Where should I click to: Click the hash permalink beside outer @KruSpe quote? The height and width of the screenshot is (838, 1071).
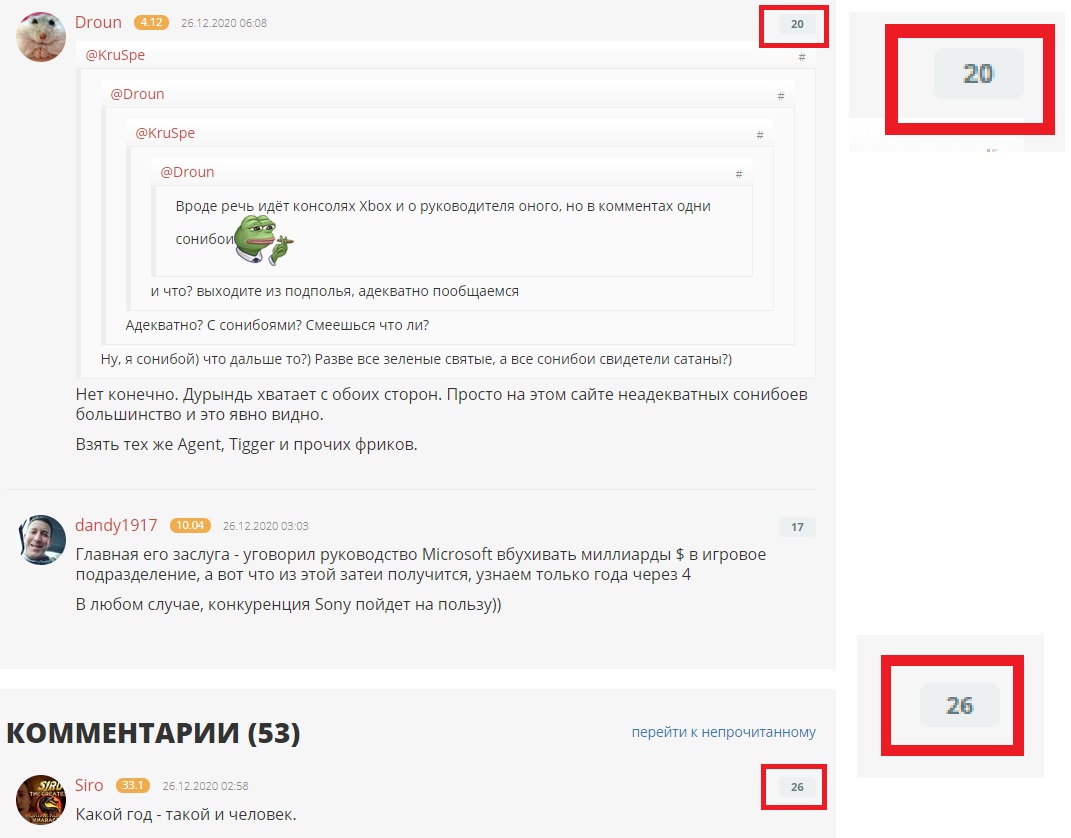pyautogui.click(x=802, y=57)
